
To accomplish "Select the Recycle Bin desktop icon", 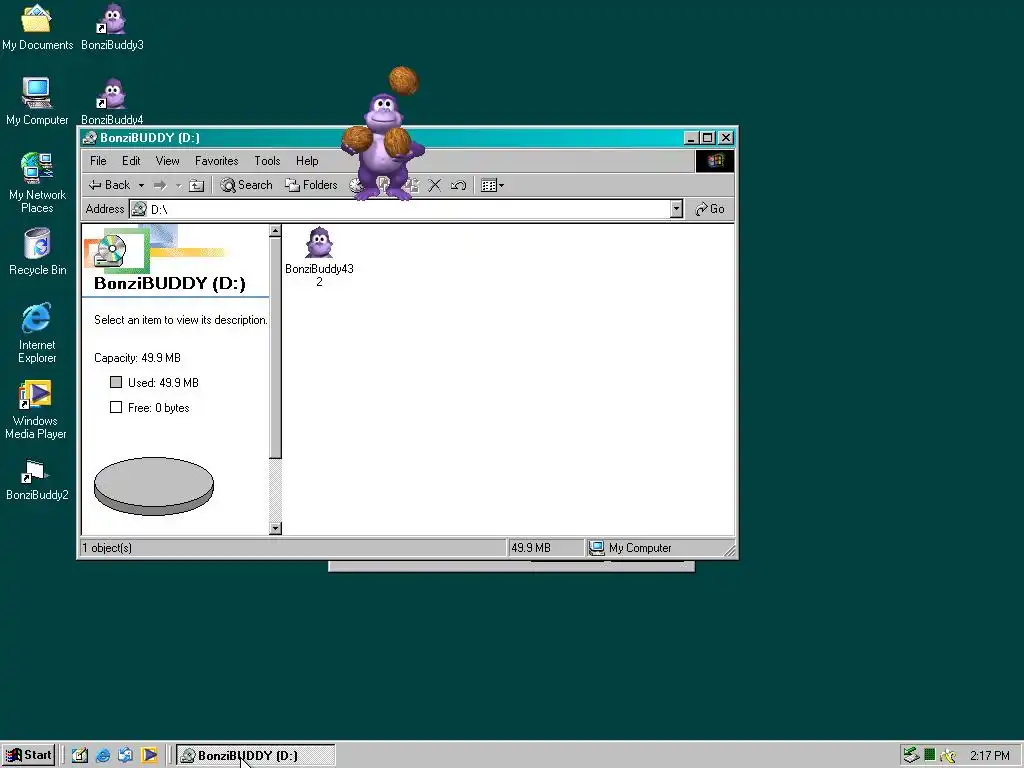I will pyautogui.click(x=37, y=251).
